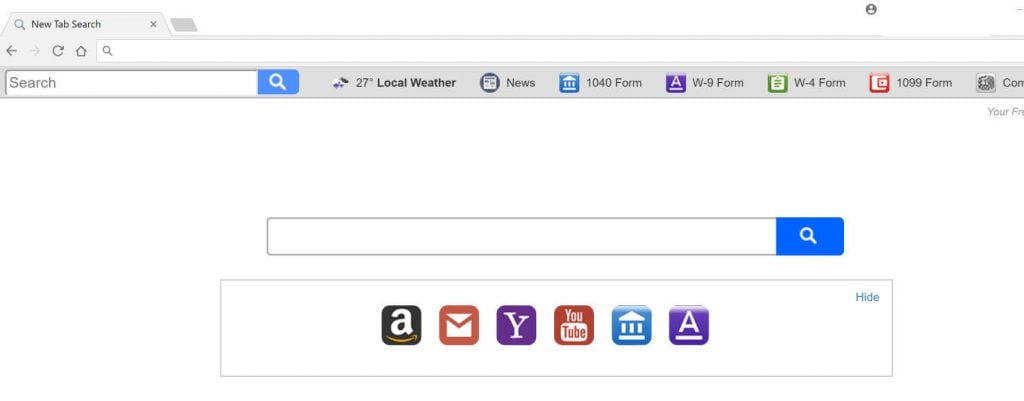1024x401 pixels.
Task: Open the Amazon shortcut icon
Action: [401, 325]
